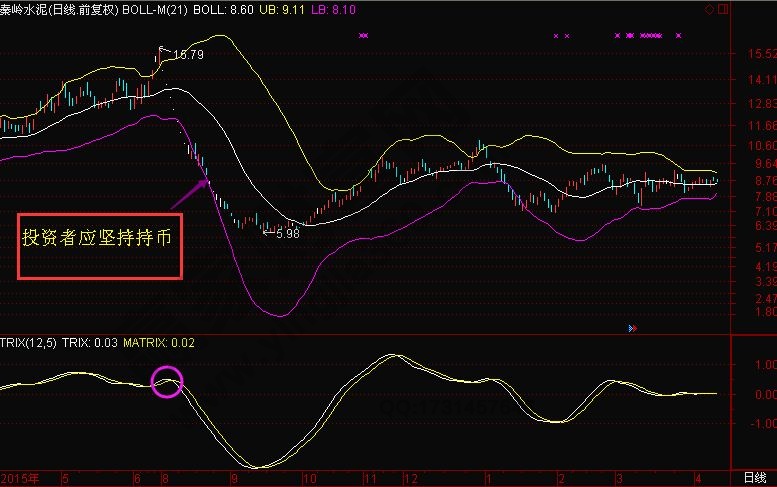
Task: Click the TRIX: 0.03 value
Action: 90,343
